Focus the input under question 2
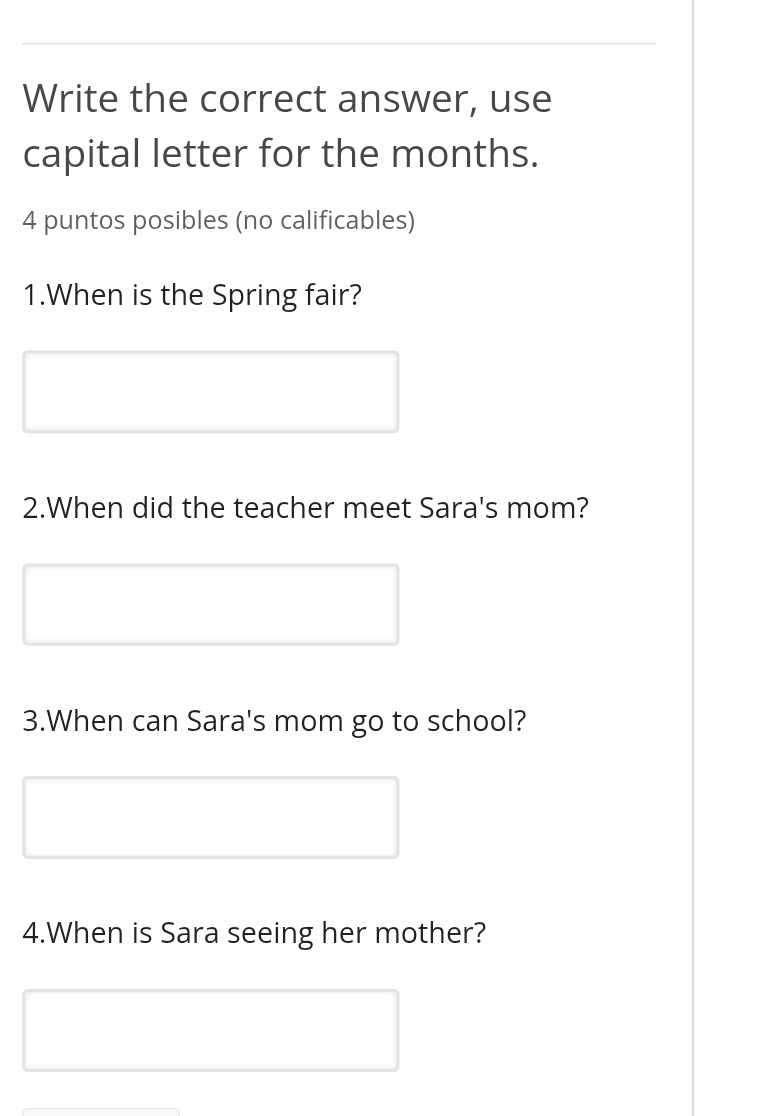This screenshot has height=1116, width=759. point(210,604)
